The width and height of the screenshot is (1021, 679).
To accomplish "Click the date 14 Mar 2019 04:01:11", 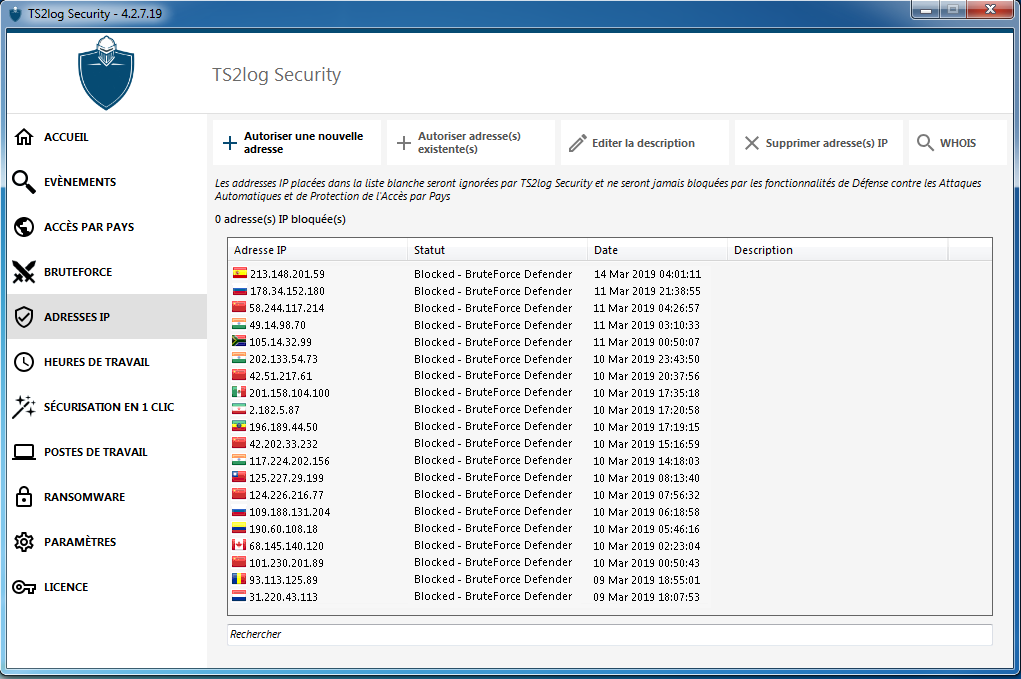I will [647, 274].
